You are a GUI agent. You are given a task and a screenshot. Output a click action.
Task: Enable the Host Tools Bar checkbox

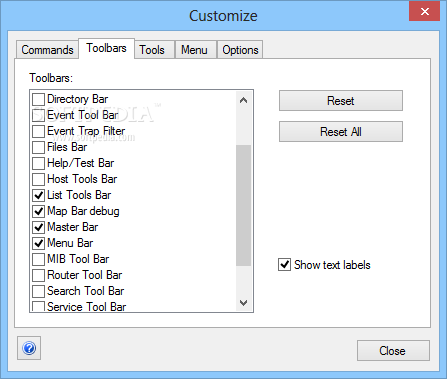38,179
